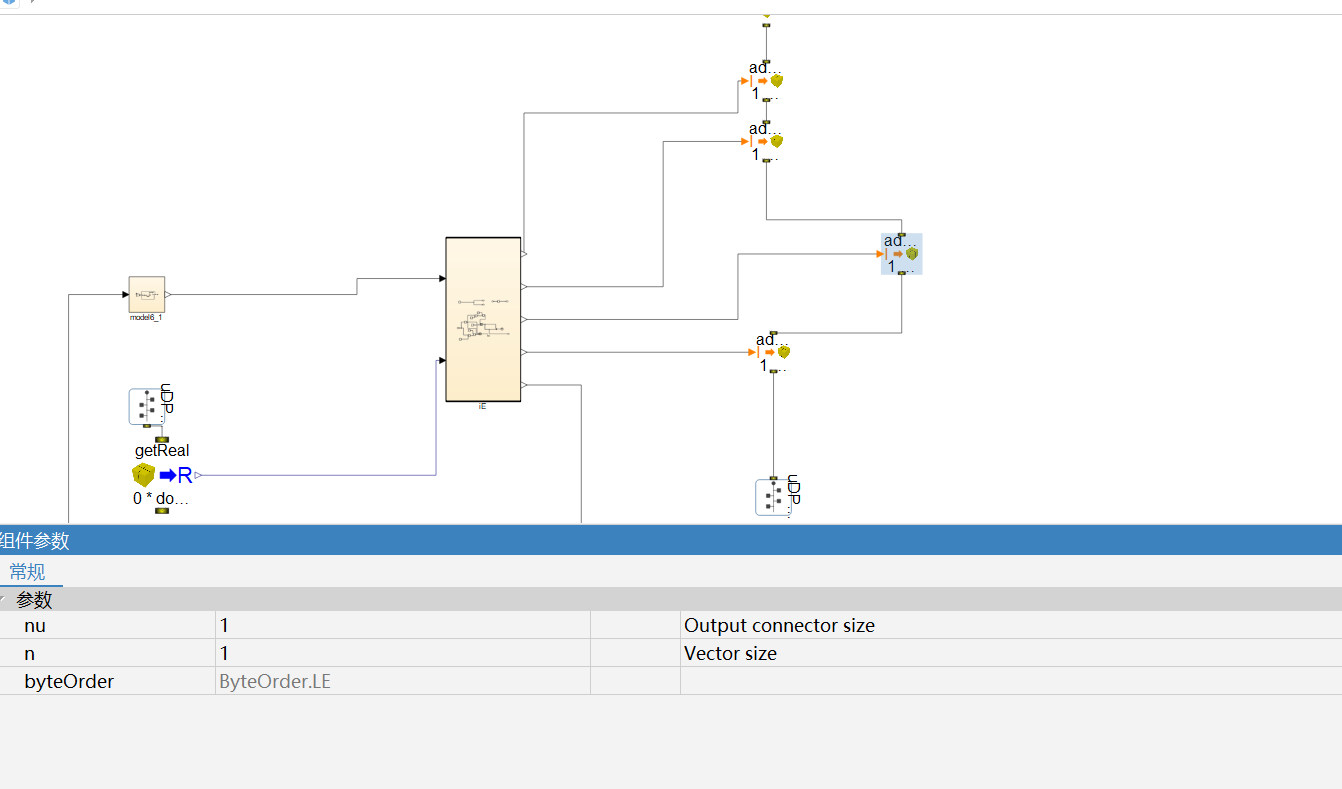The height and width of the screenshot is (789, 1342).
Task: Edit the n parameter value field
Action: 402,653
